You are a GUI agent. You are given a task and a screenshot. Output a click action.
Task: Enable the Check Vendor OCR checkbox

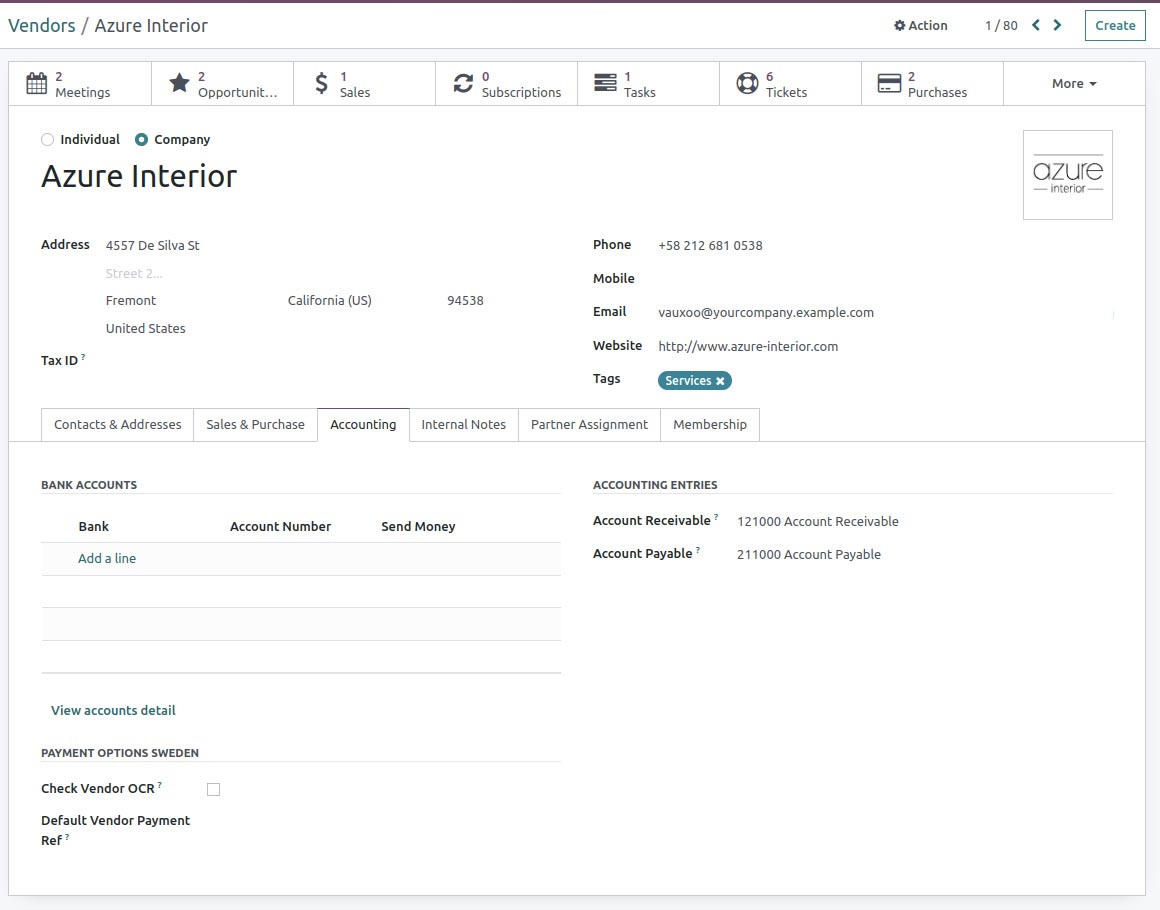pos(213,789)
